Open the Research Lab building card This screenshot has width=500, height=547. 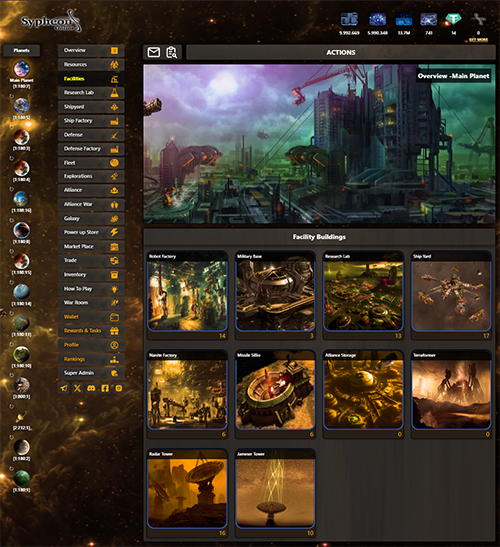coord(363,295)
